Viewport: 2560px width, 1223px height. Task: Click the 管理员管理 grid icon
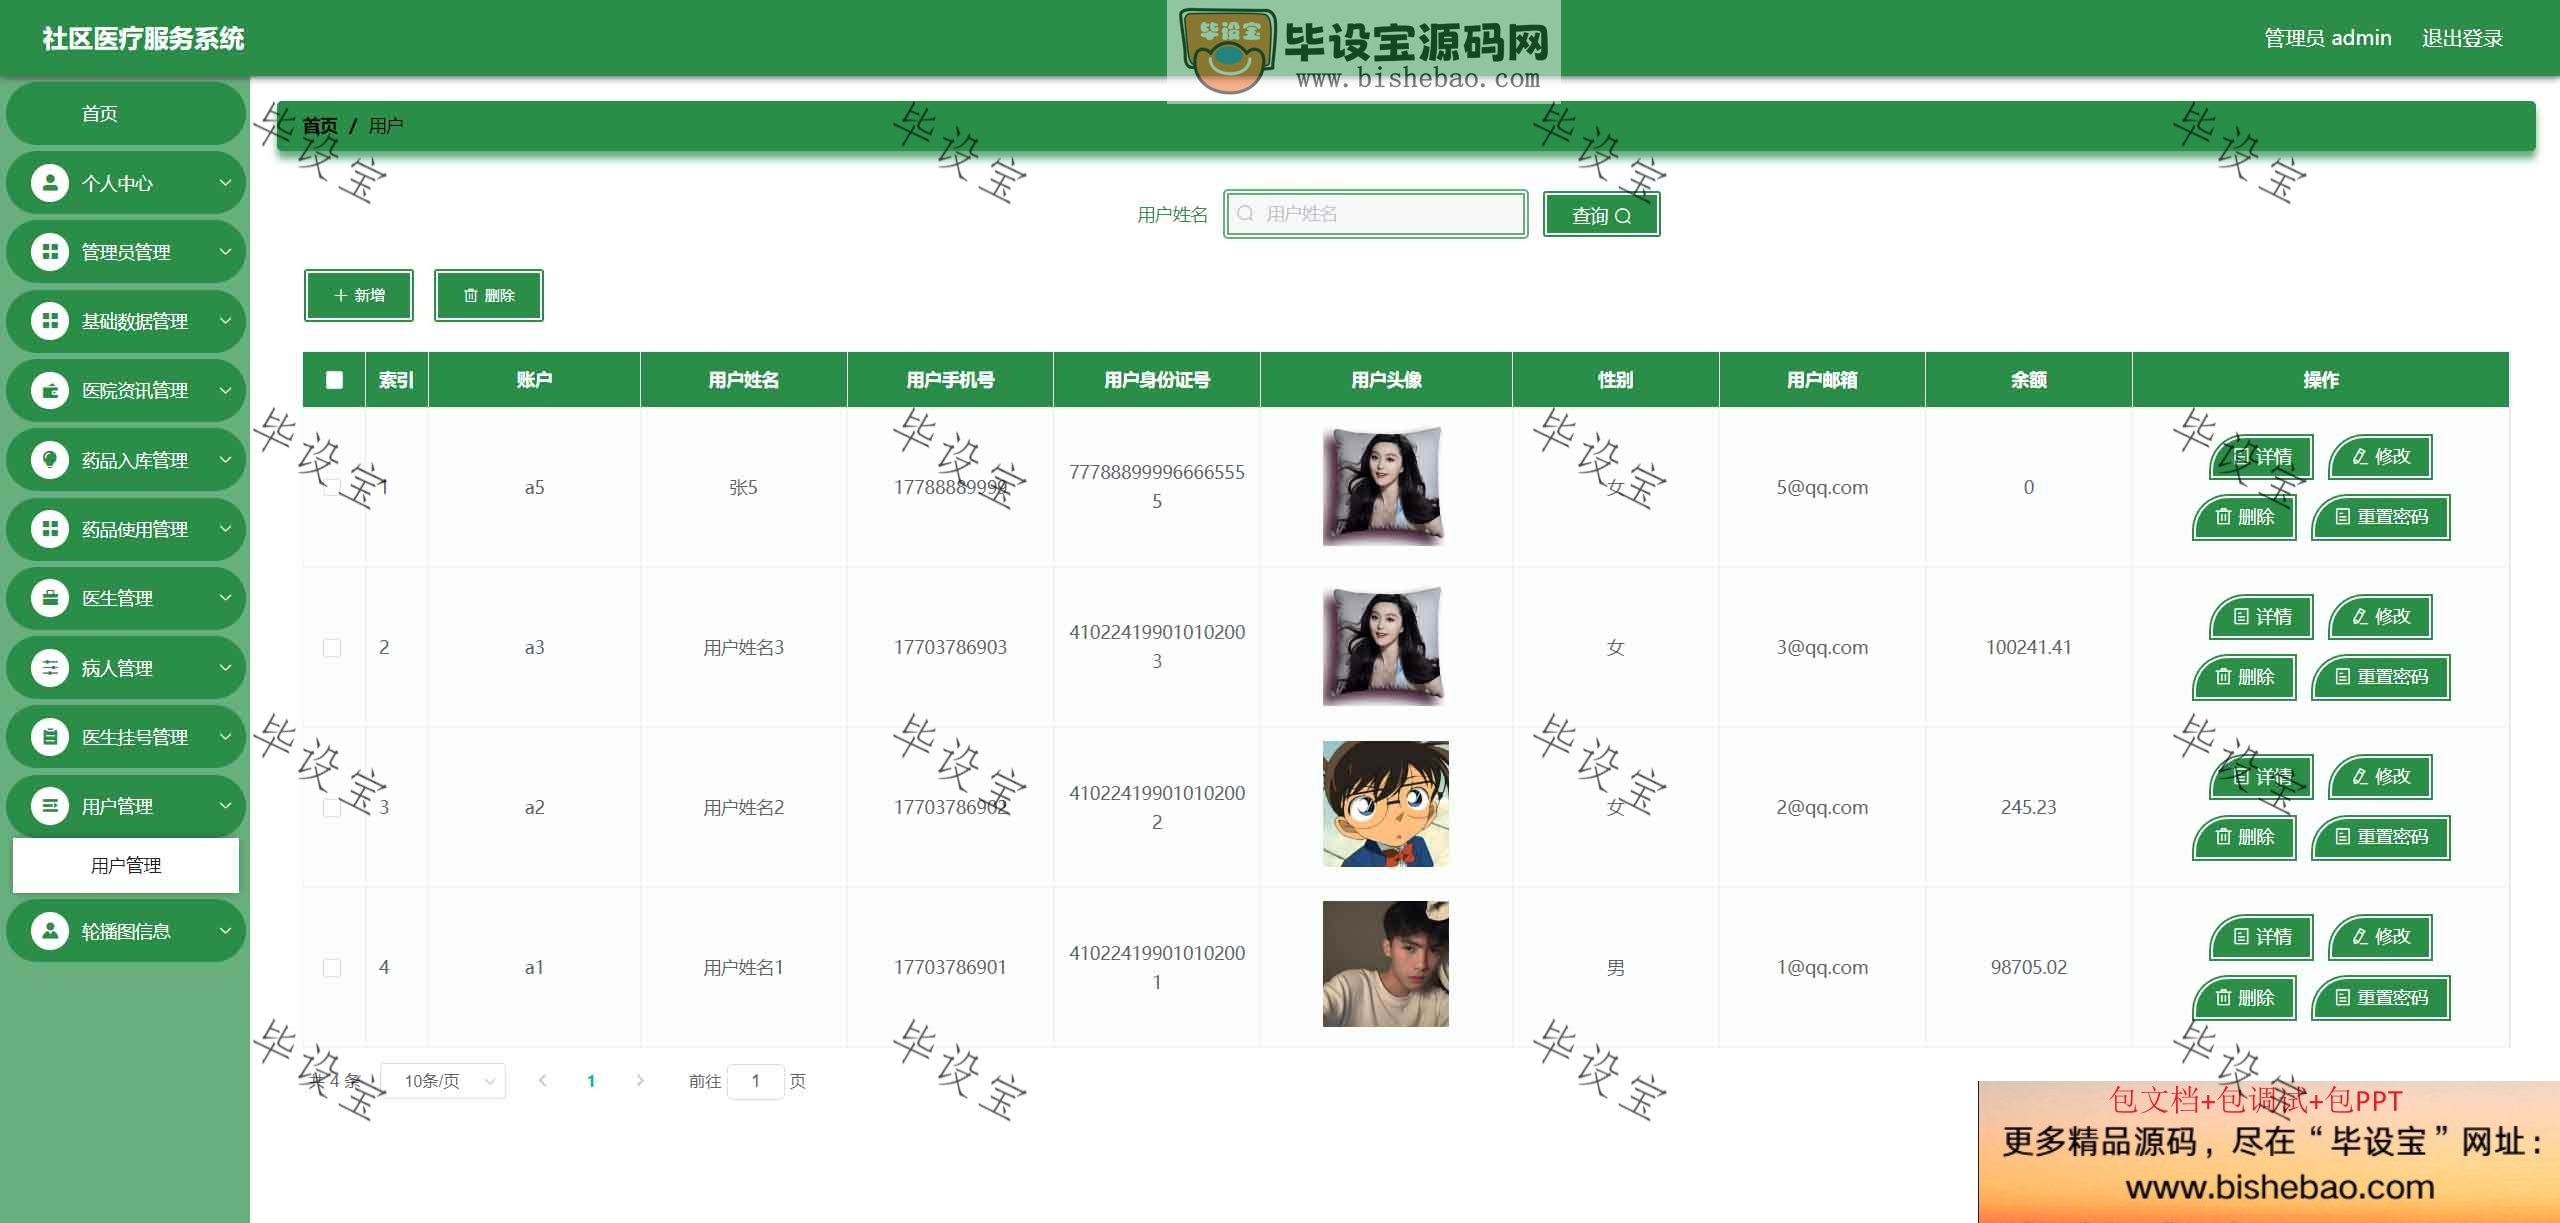pos(49,252)
